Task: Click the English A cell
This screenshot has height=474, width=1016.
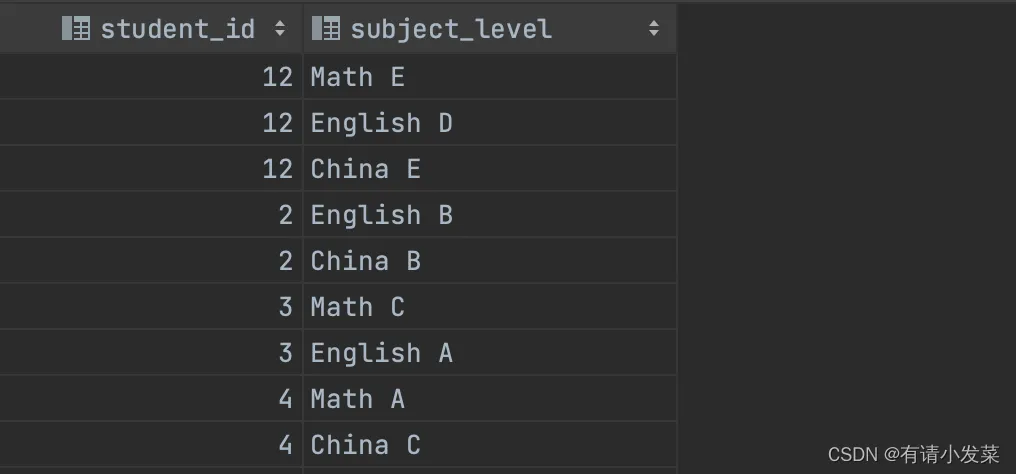Action: tap(381, 353)
